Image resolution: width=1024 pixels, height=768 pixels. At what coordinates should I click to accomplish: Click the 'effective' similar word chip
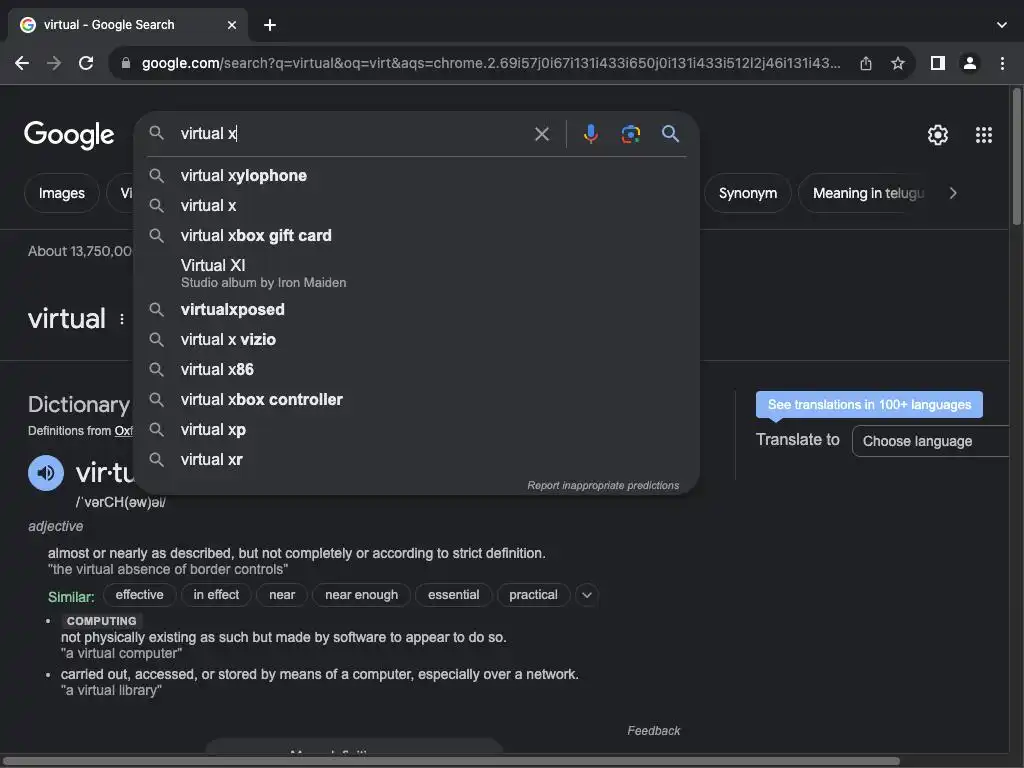coord(140,595)
